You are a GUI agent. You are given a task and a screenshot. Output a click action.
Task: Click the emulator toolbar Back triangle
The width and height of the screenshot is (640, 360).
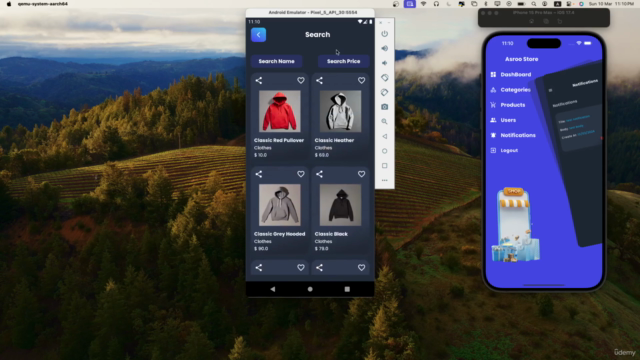384,136
